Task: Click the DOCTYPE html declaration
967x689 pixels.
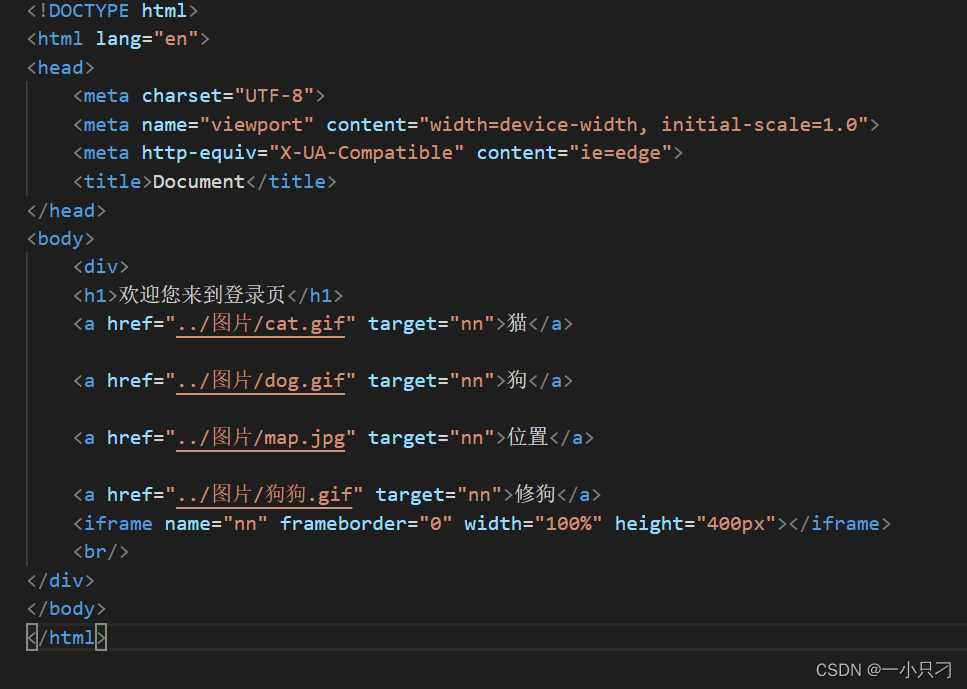Action: pyautogui.click(x=112, y=10)
